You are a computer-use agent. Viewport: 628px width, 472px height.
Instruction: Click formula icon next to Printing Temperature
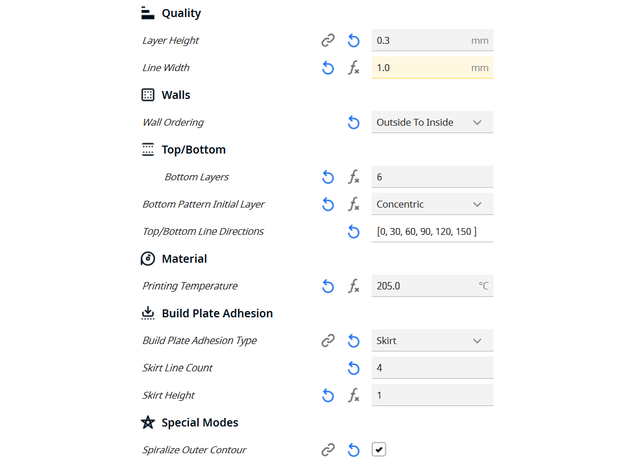tap(353, 286)
